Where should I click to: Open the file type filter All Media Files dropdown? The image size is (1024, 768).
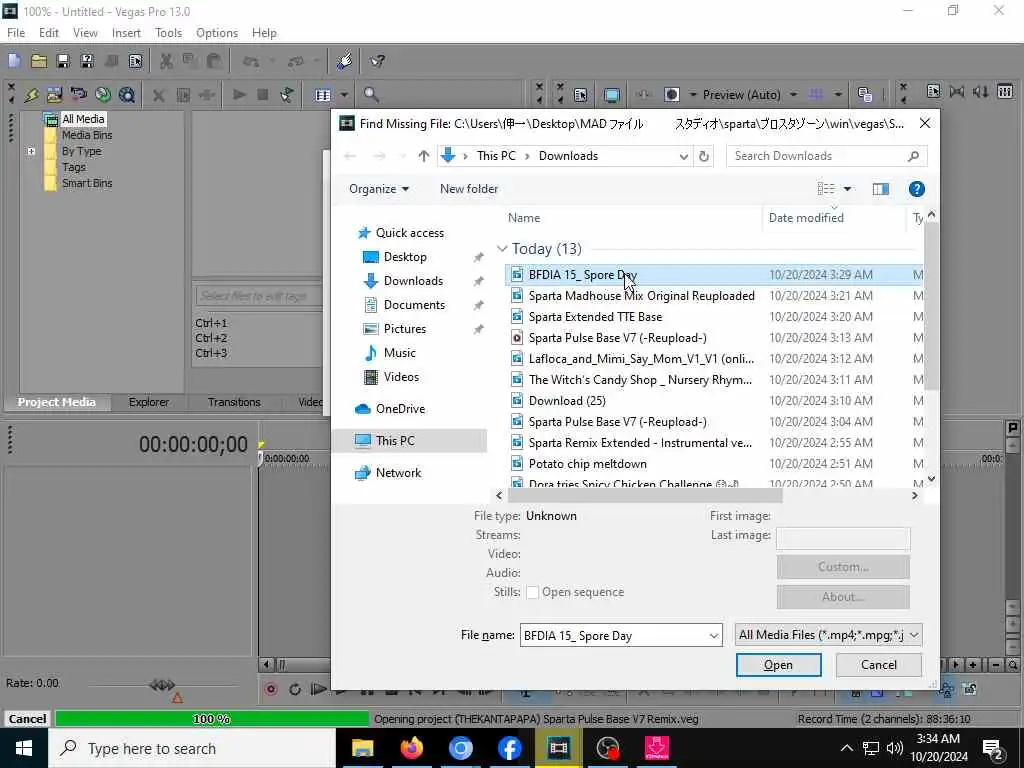tap(914, 635)
